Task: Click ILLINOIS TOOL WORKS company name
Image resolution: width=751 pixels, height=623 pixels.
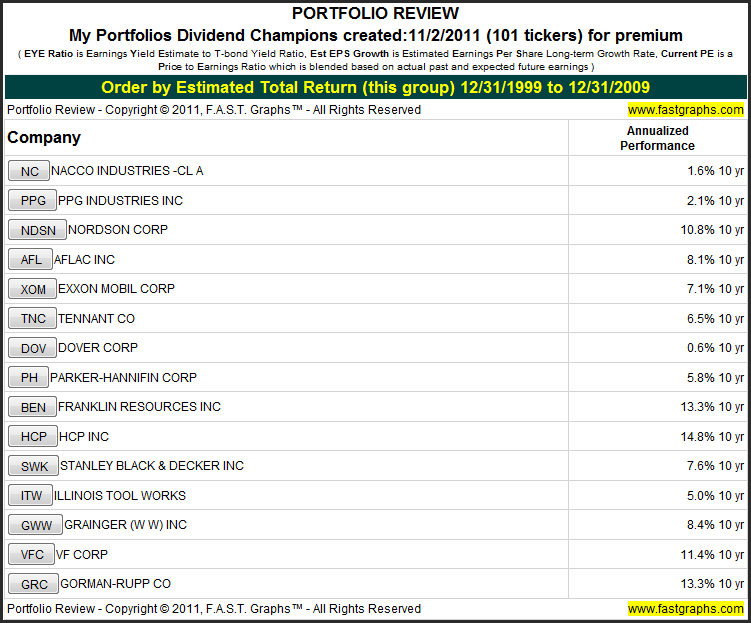Action: (120, 496)
